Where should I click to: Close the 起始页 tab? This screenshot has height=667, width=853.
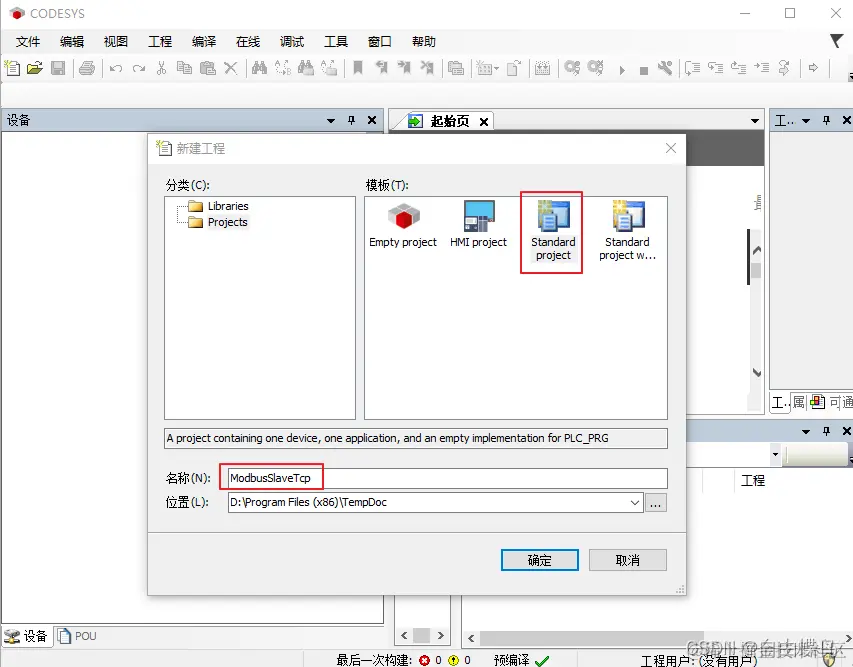pos(484,121)
